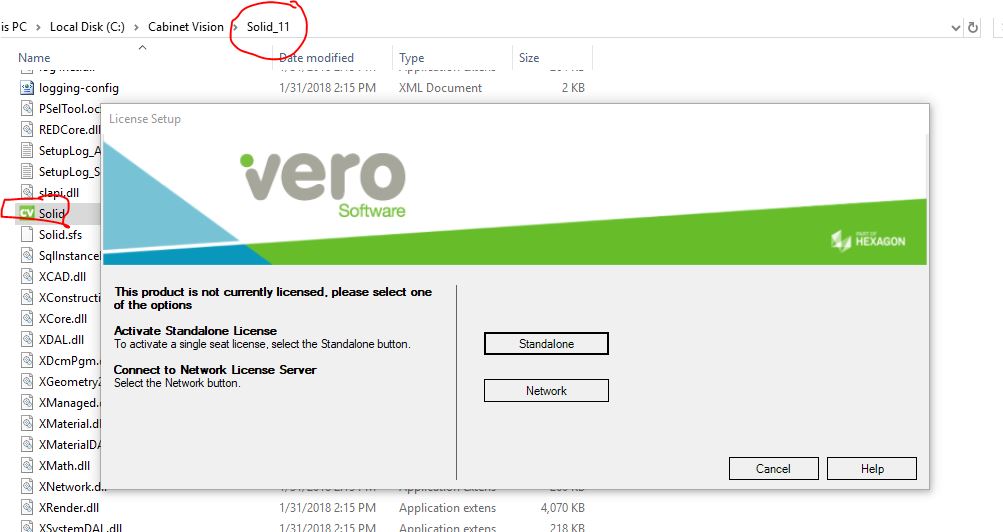Select the Solid.sfs file icon
The height and width of the screenshot is (532, 1003).
pos(27,235)
